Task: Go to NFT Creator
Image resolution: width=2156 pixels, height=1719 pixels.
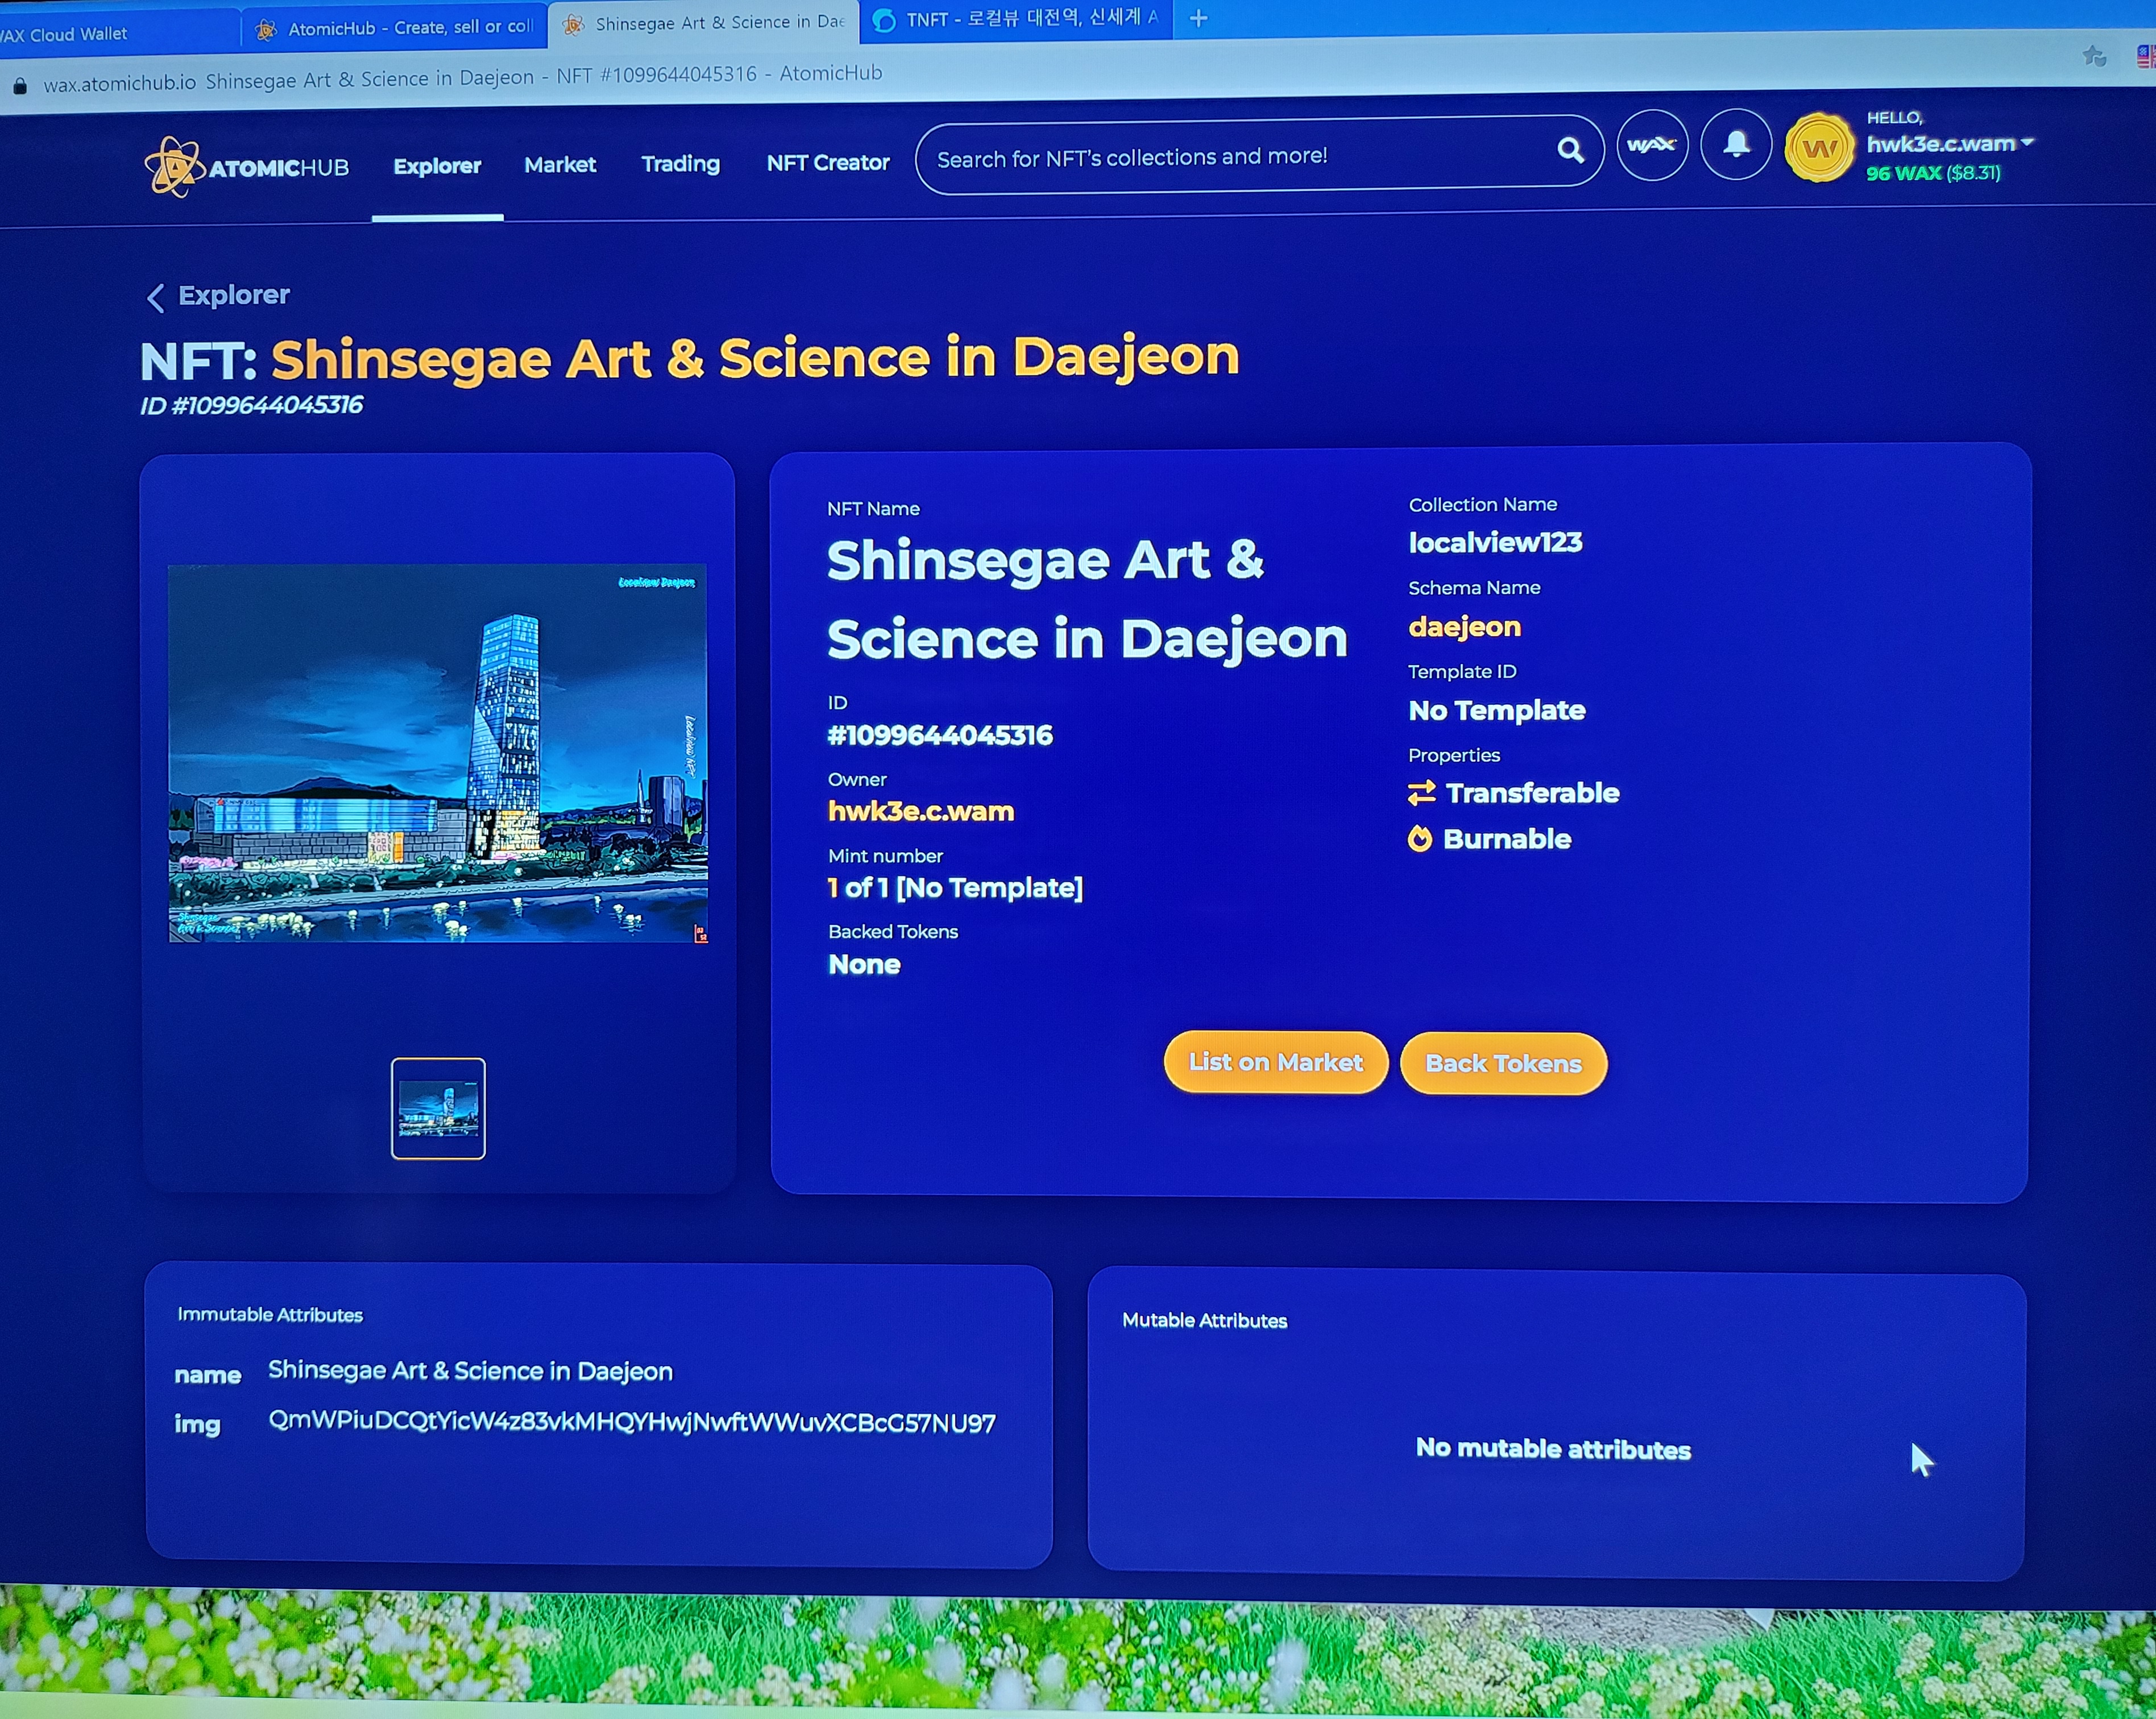Action: pos(827,163)
